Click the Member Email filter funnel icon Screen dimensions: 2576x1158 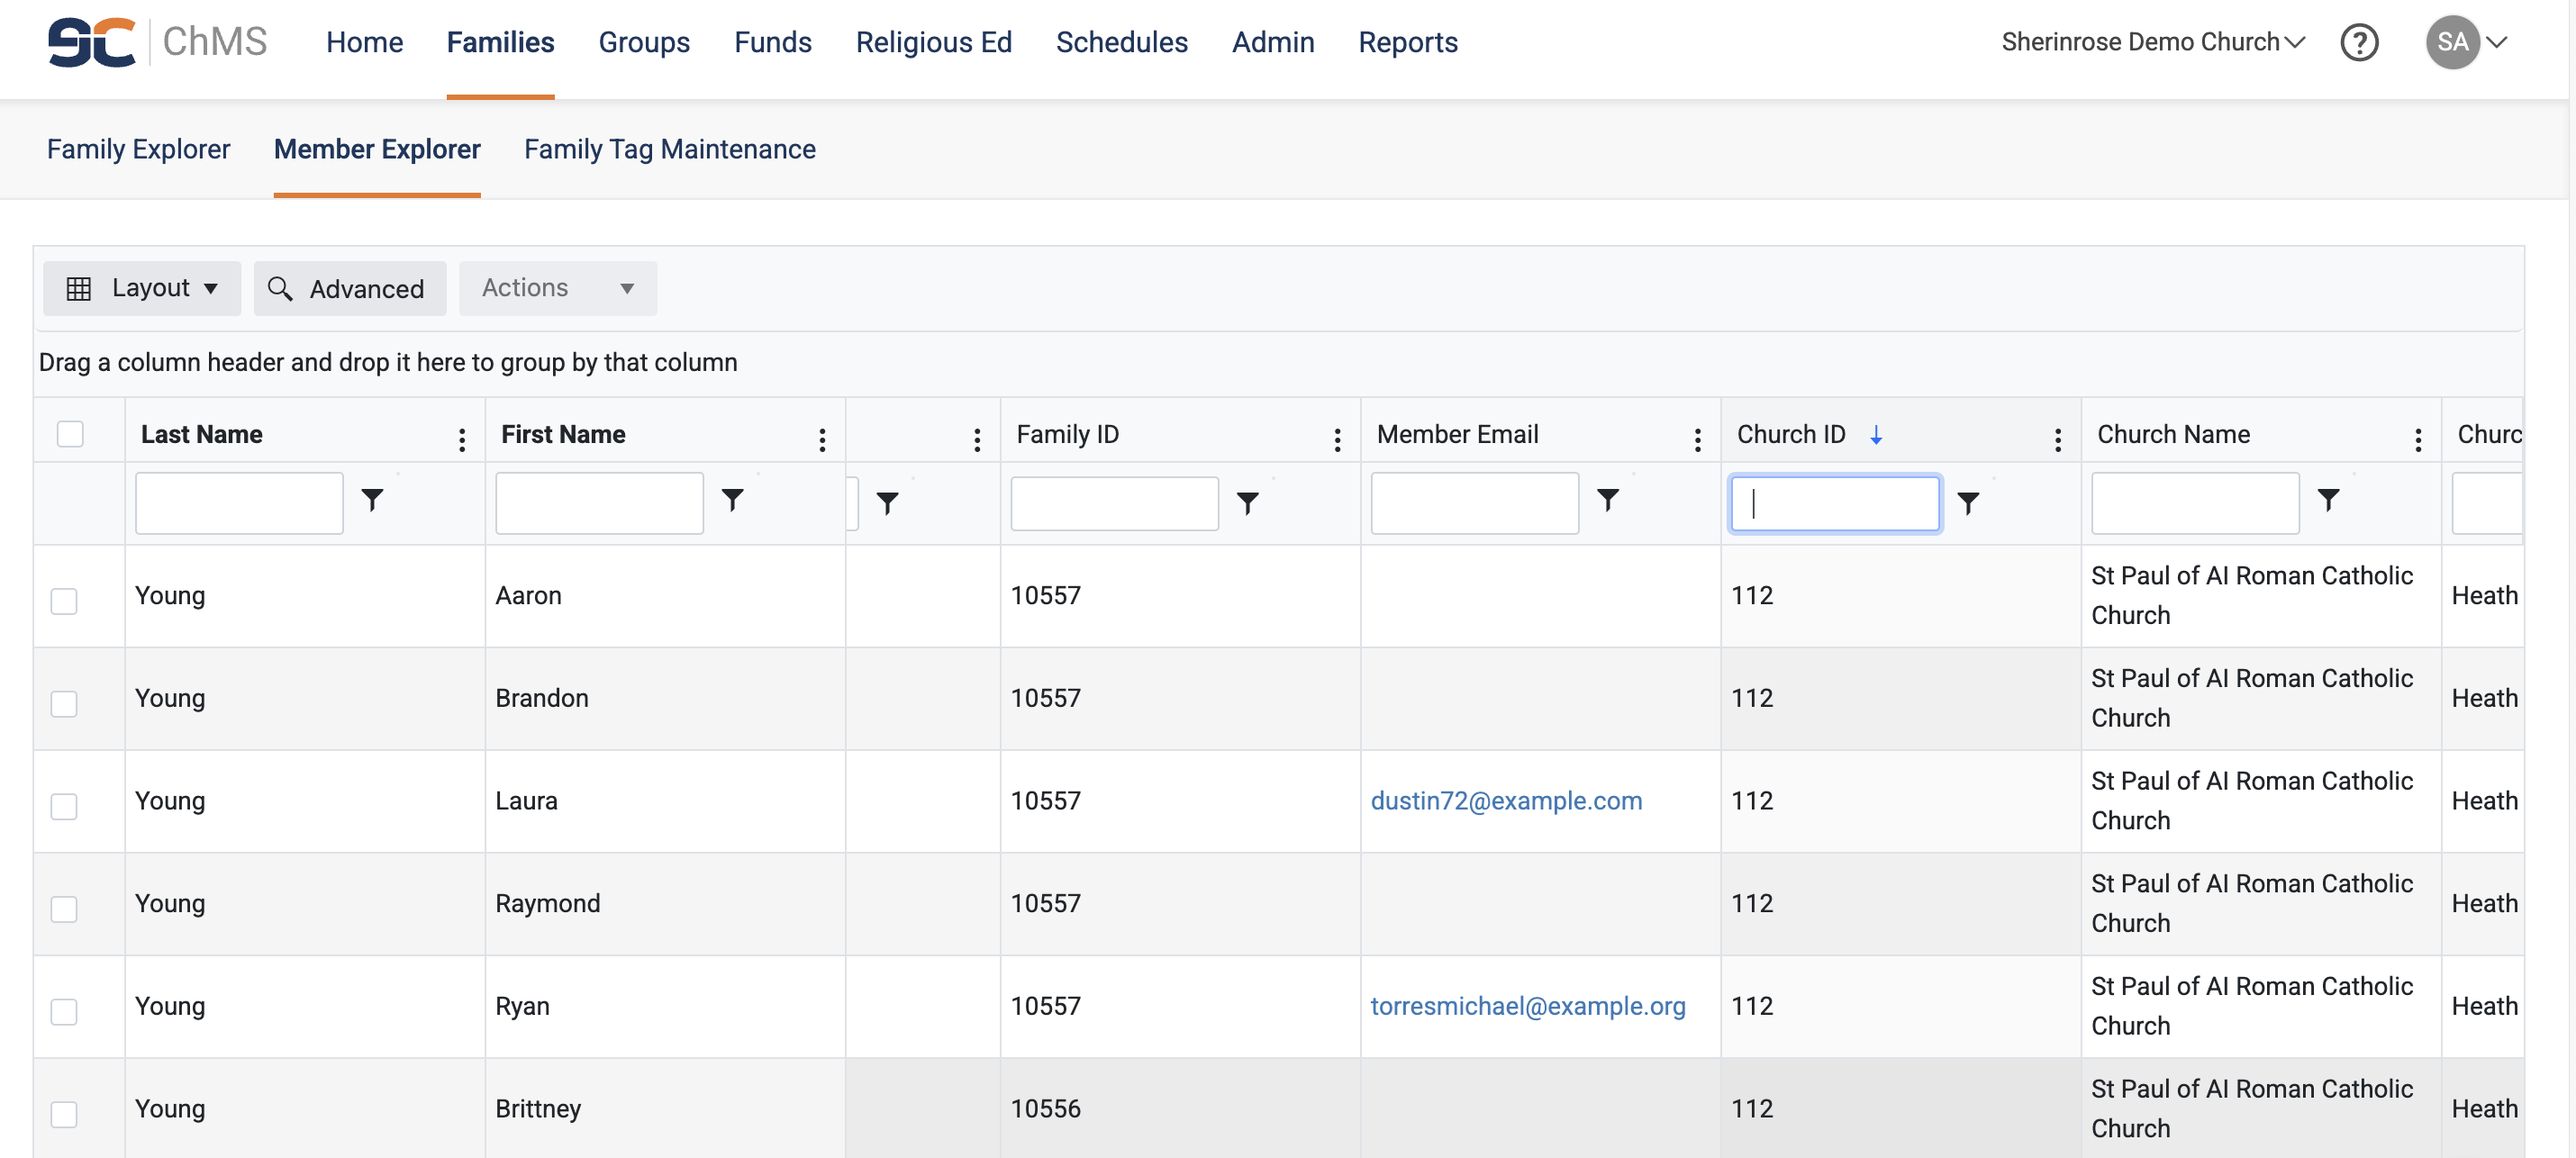point(1607,500)
